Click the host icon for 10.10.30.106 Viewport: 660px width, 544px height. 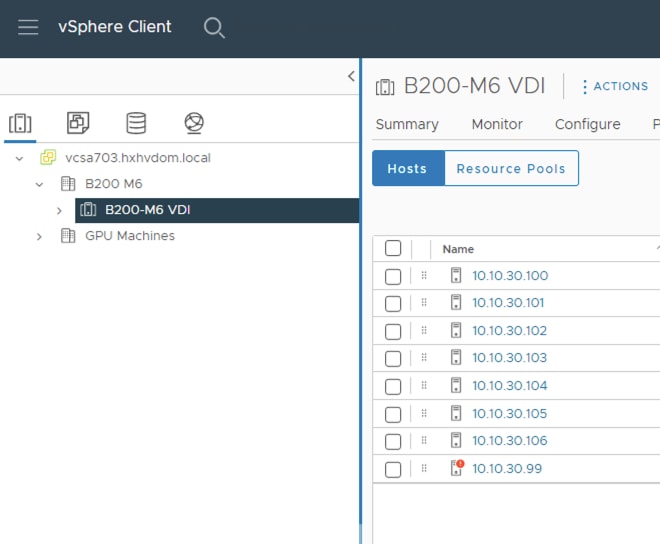(x=456, y=440)
